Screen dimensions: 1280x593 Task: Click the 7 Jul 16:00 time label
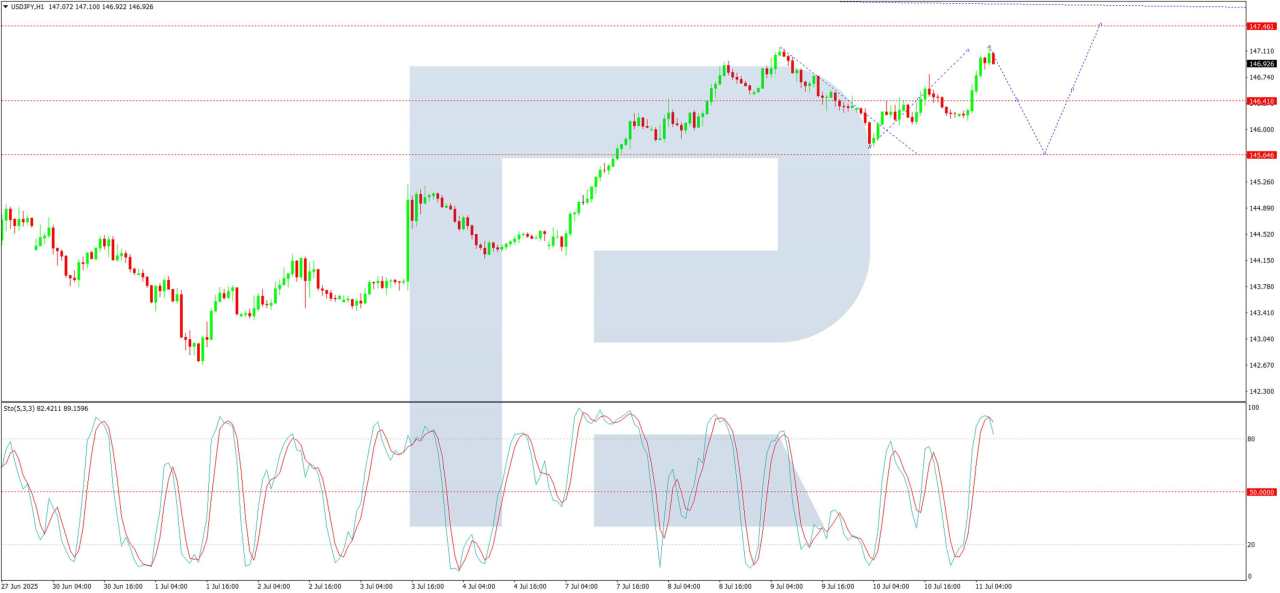[633, 587]
